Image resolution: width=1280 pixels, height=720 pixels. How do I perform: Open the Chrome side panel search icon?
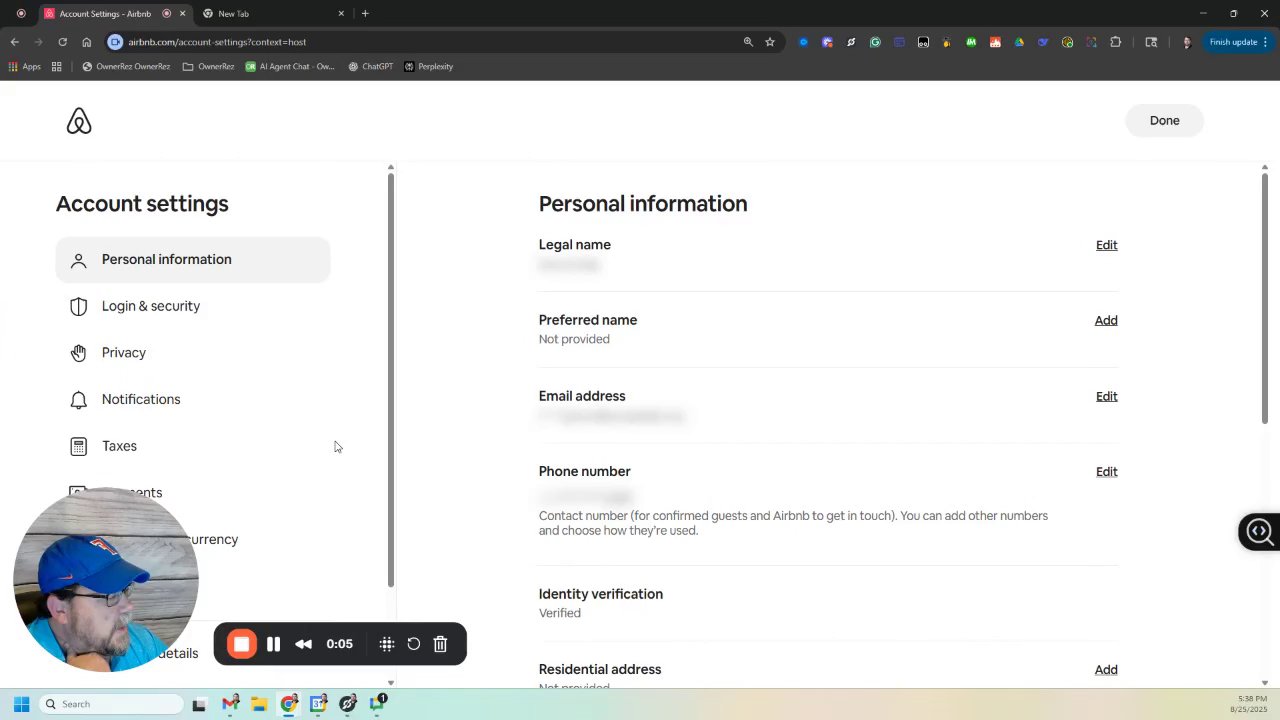coord(1151,42)
